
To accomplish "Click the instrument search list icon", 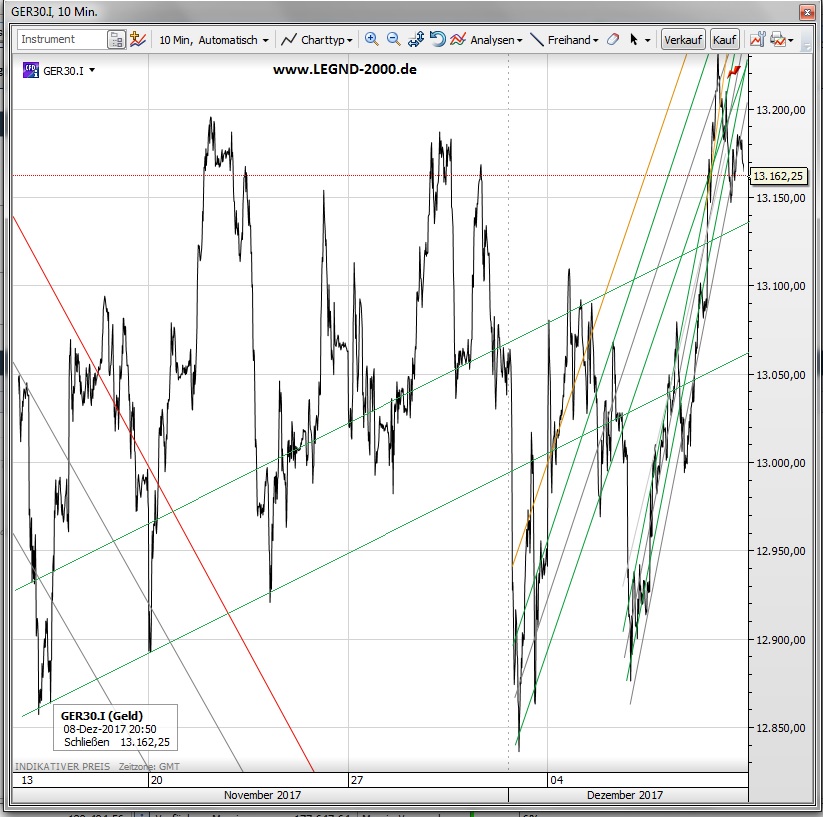I will (x=117, y=40).
